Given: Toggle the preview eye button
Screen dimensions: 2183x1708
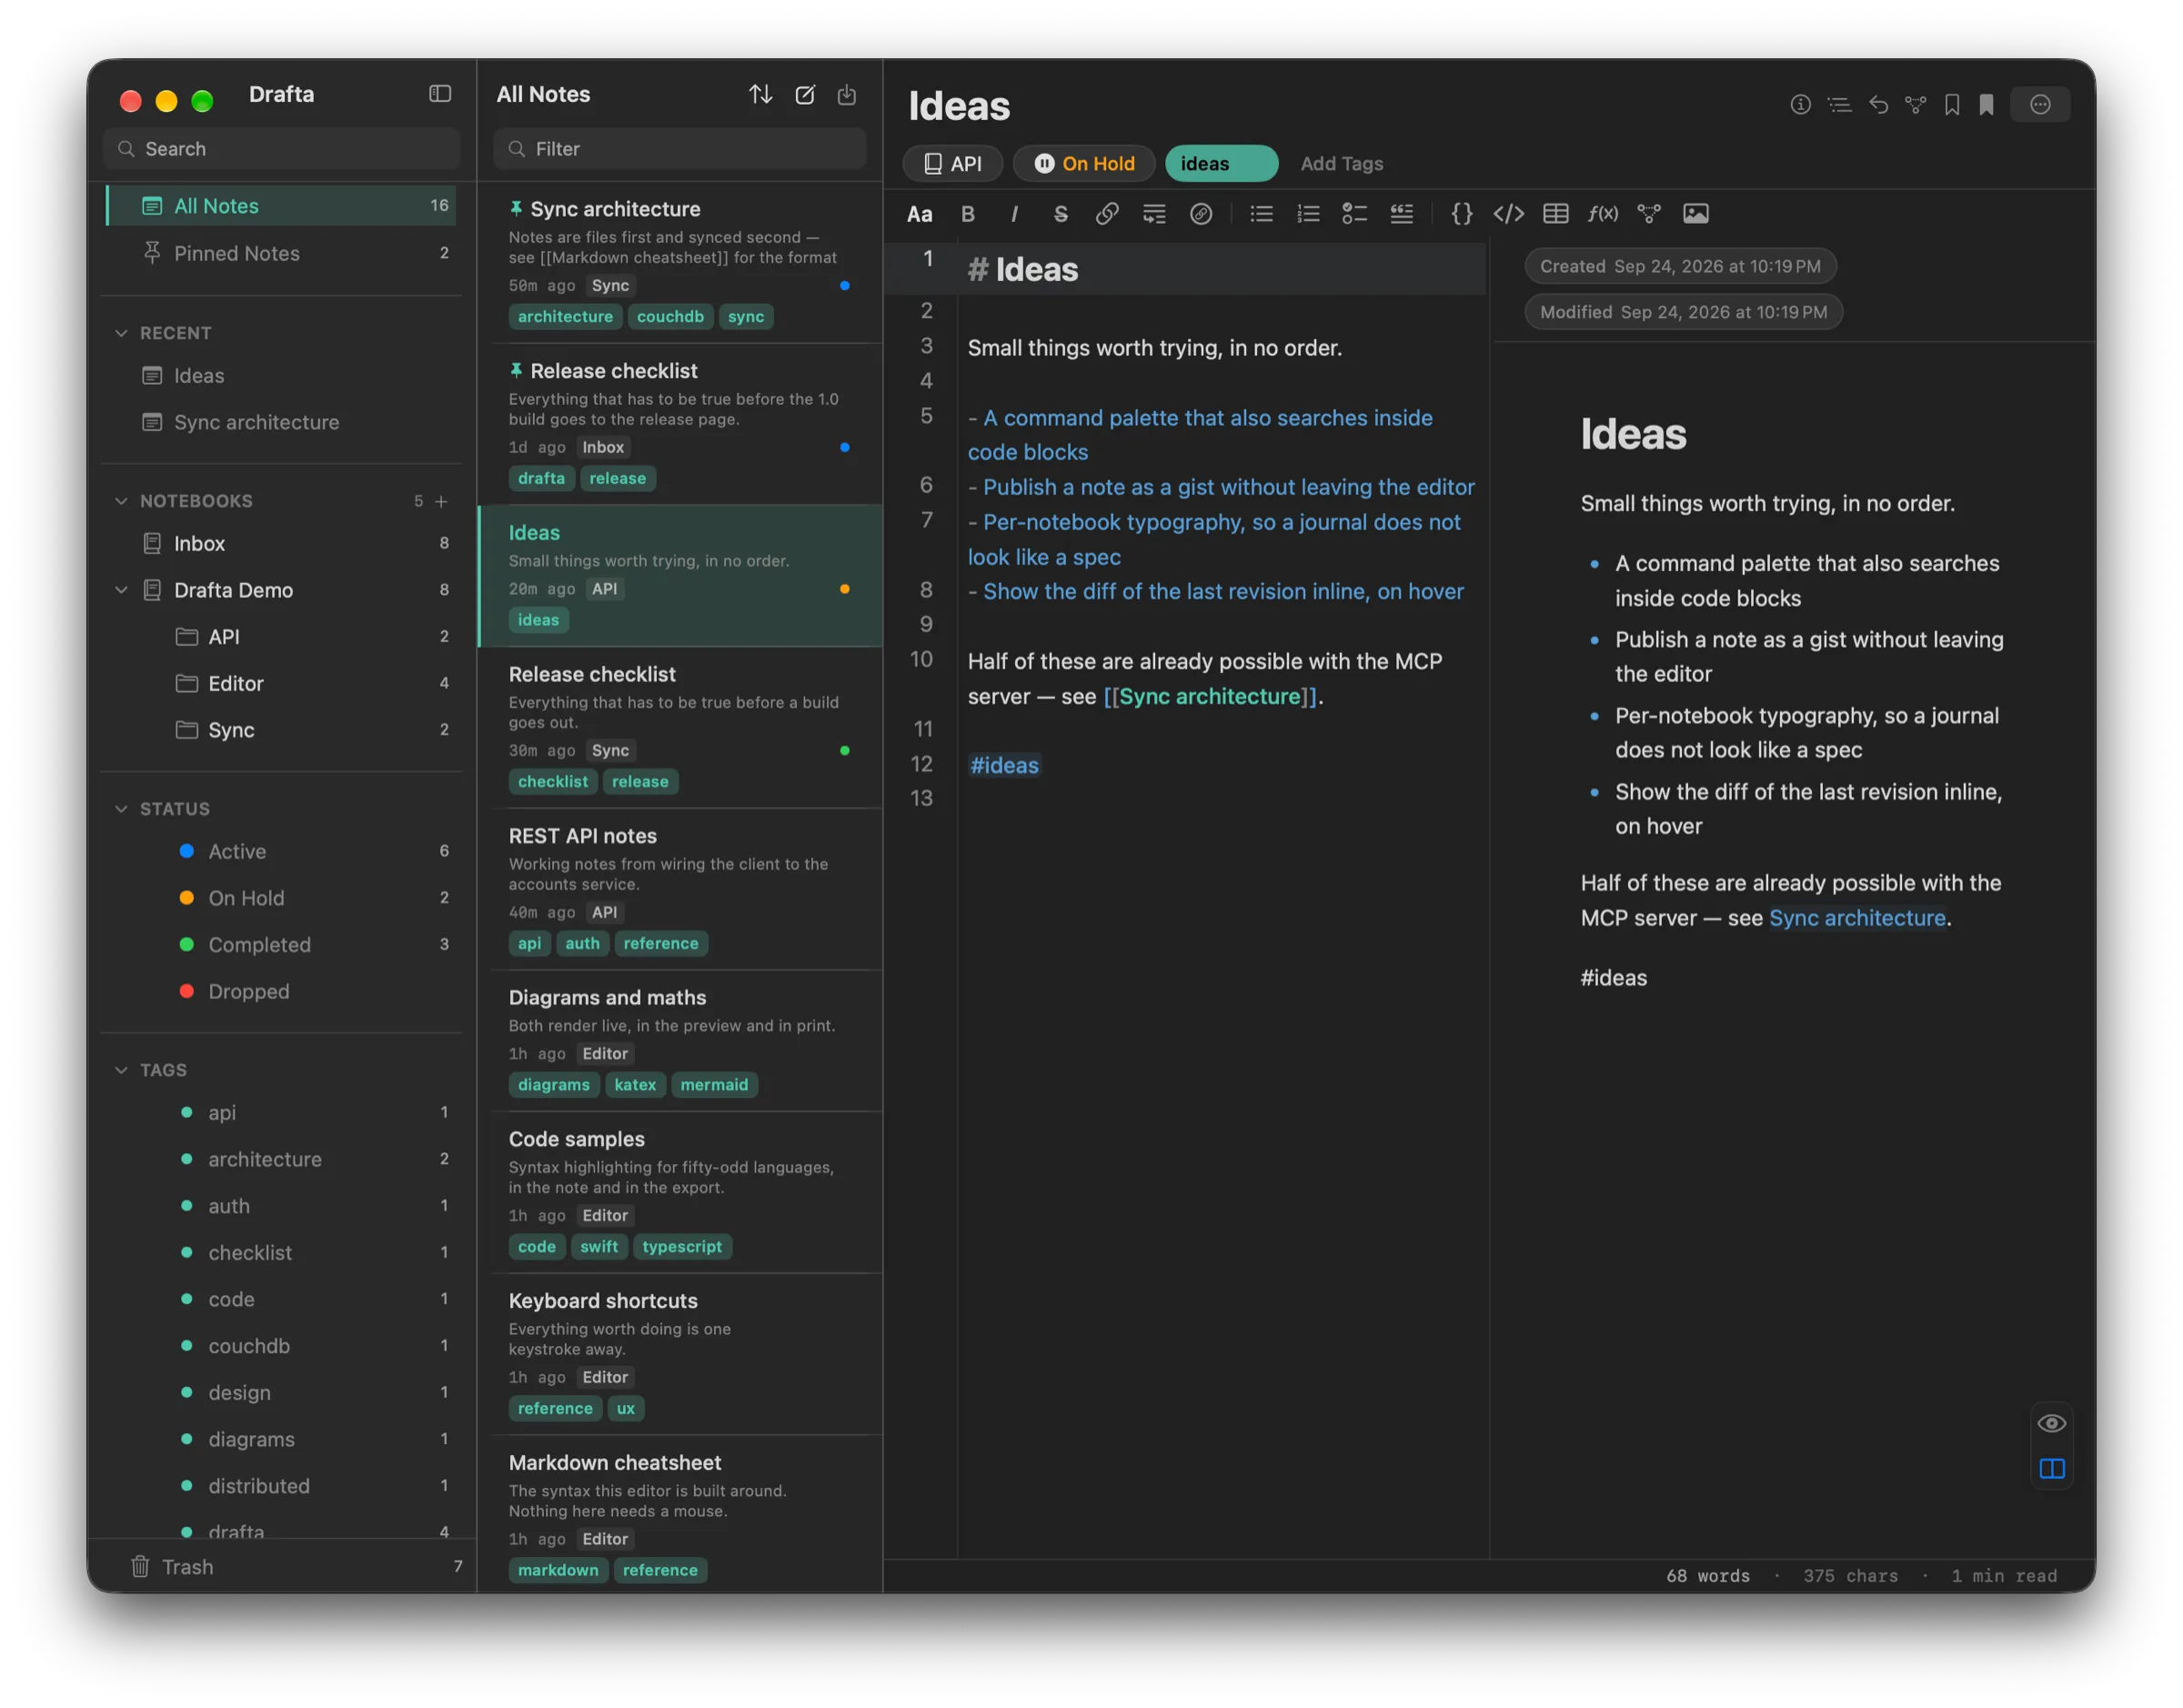Looking at the screenshot, I should [2051, 1423].
